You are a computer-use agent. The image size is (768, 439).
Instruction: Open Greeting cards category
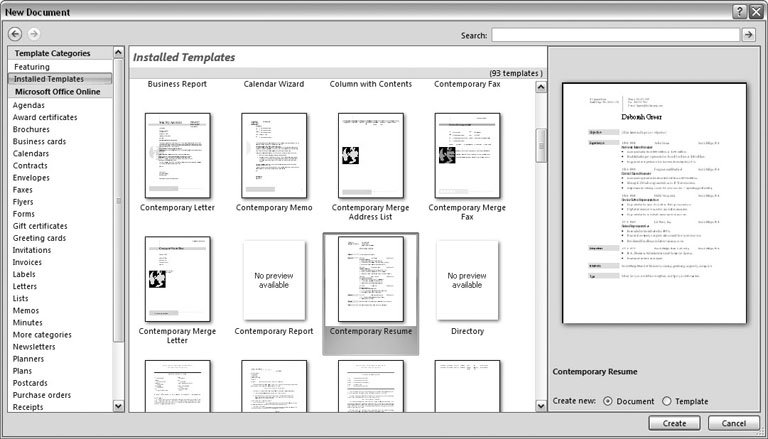39,238
